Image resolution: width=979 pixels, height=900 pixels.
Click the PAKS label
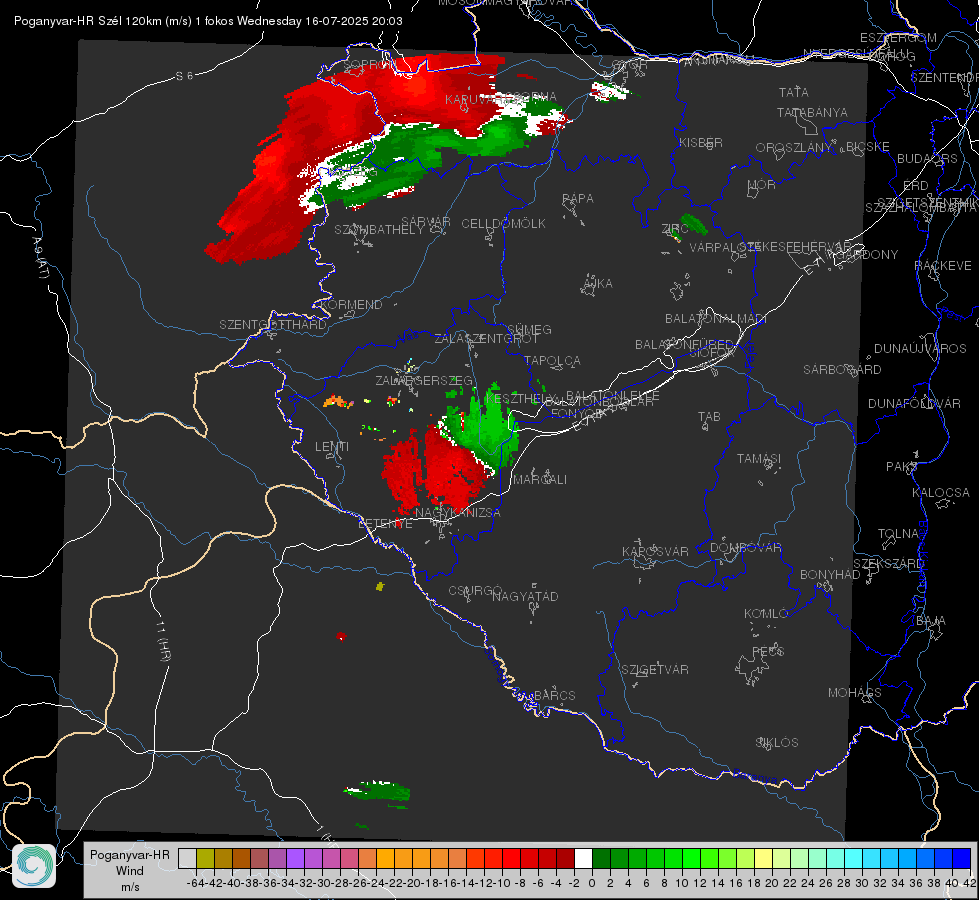pyautogui.click(x=902, y=466)
